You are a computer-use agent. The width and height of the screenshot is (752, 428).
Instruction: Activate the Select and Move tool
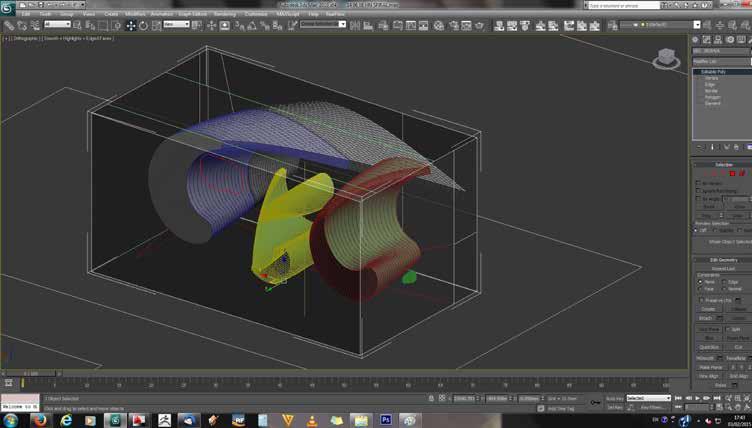131,25
